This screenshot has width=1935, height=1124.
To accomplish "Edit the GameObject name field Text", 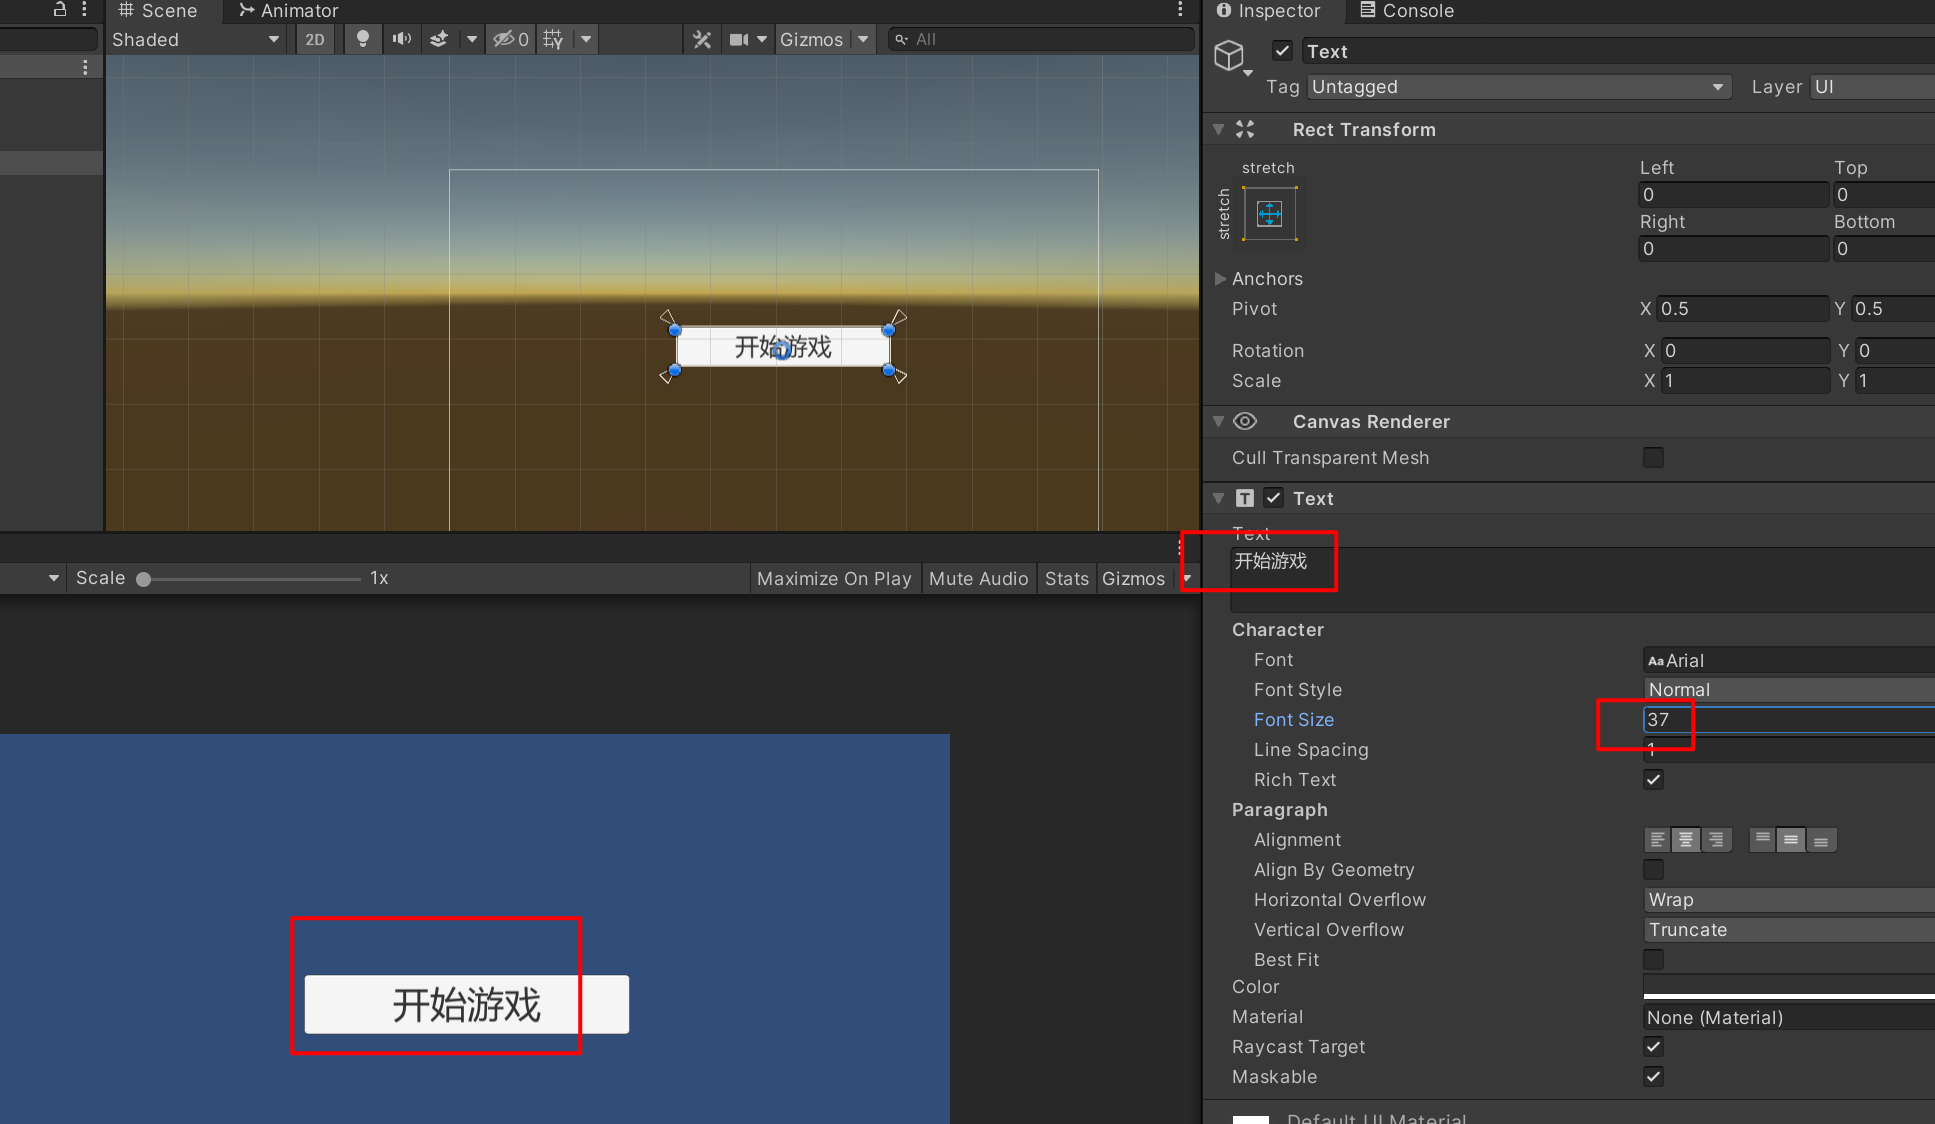I will (x=1618, y=51).
